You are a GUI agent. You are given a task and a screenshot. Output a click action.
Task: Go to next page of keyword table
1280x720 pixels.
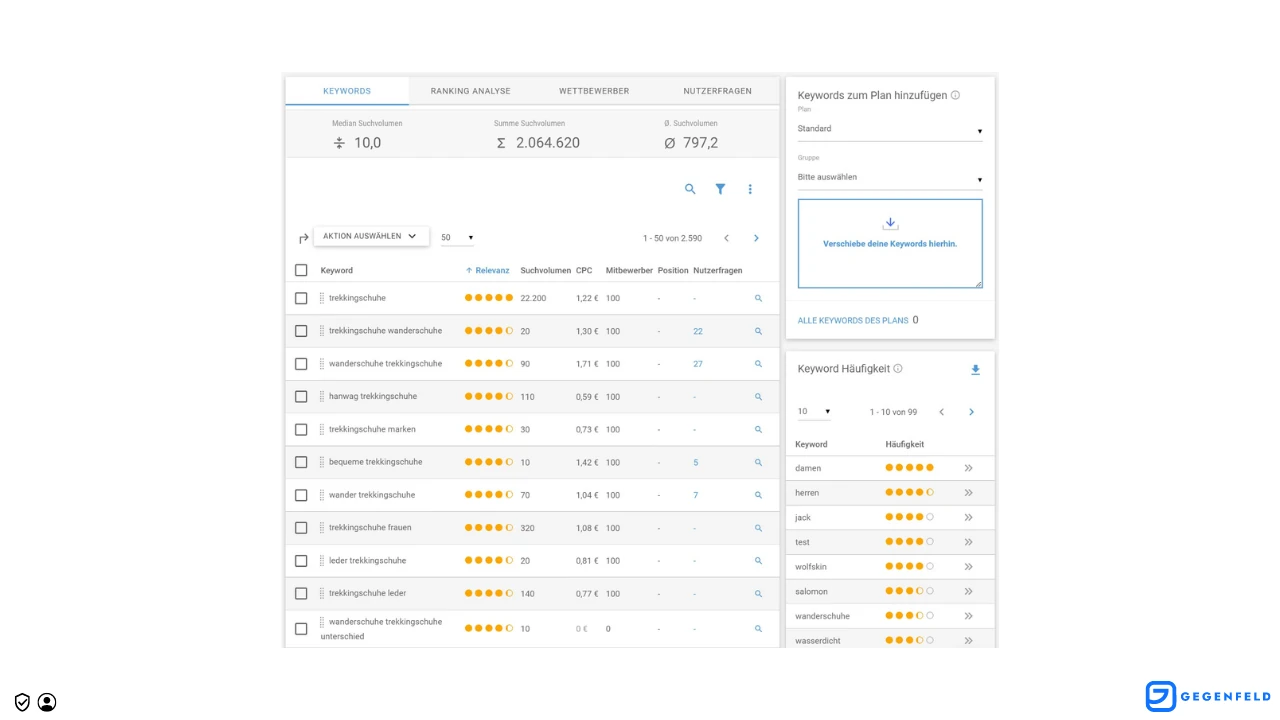[756, 238]
